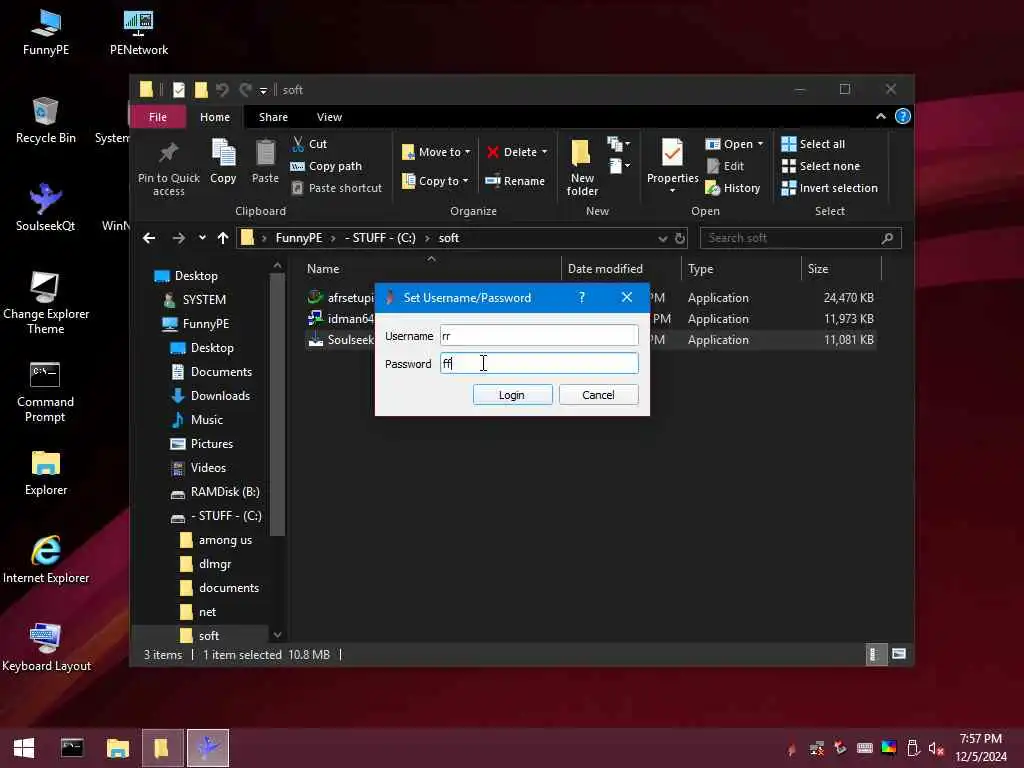
Task: Click Login in the Set Username/Password dialog
Action: point(512,395)
